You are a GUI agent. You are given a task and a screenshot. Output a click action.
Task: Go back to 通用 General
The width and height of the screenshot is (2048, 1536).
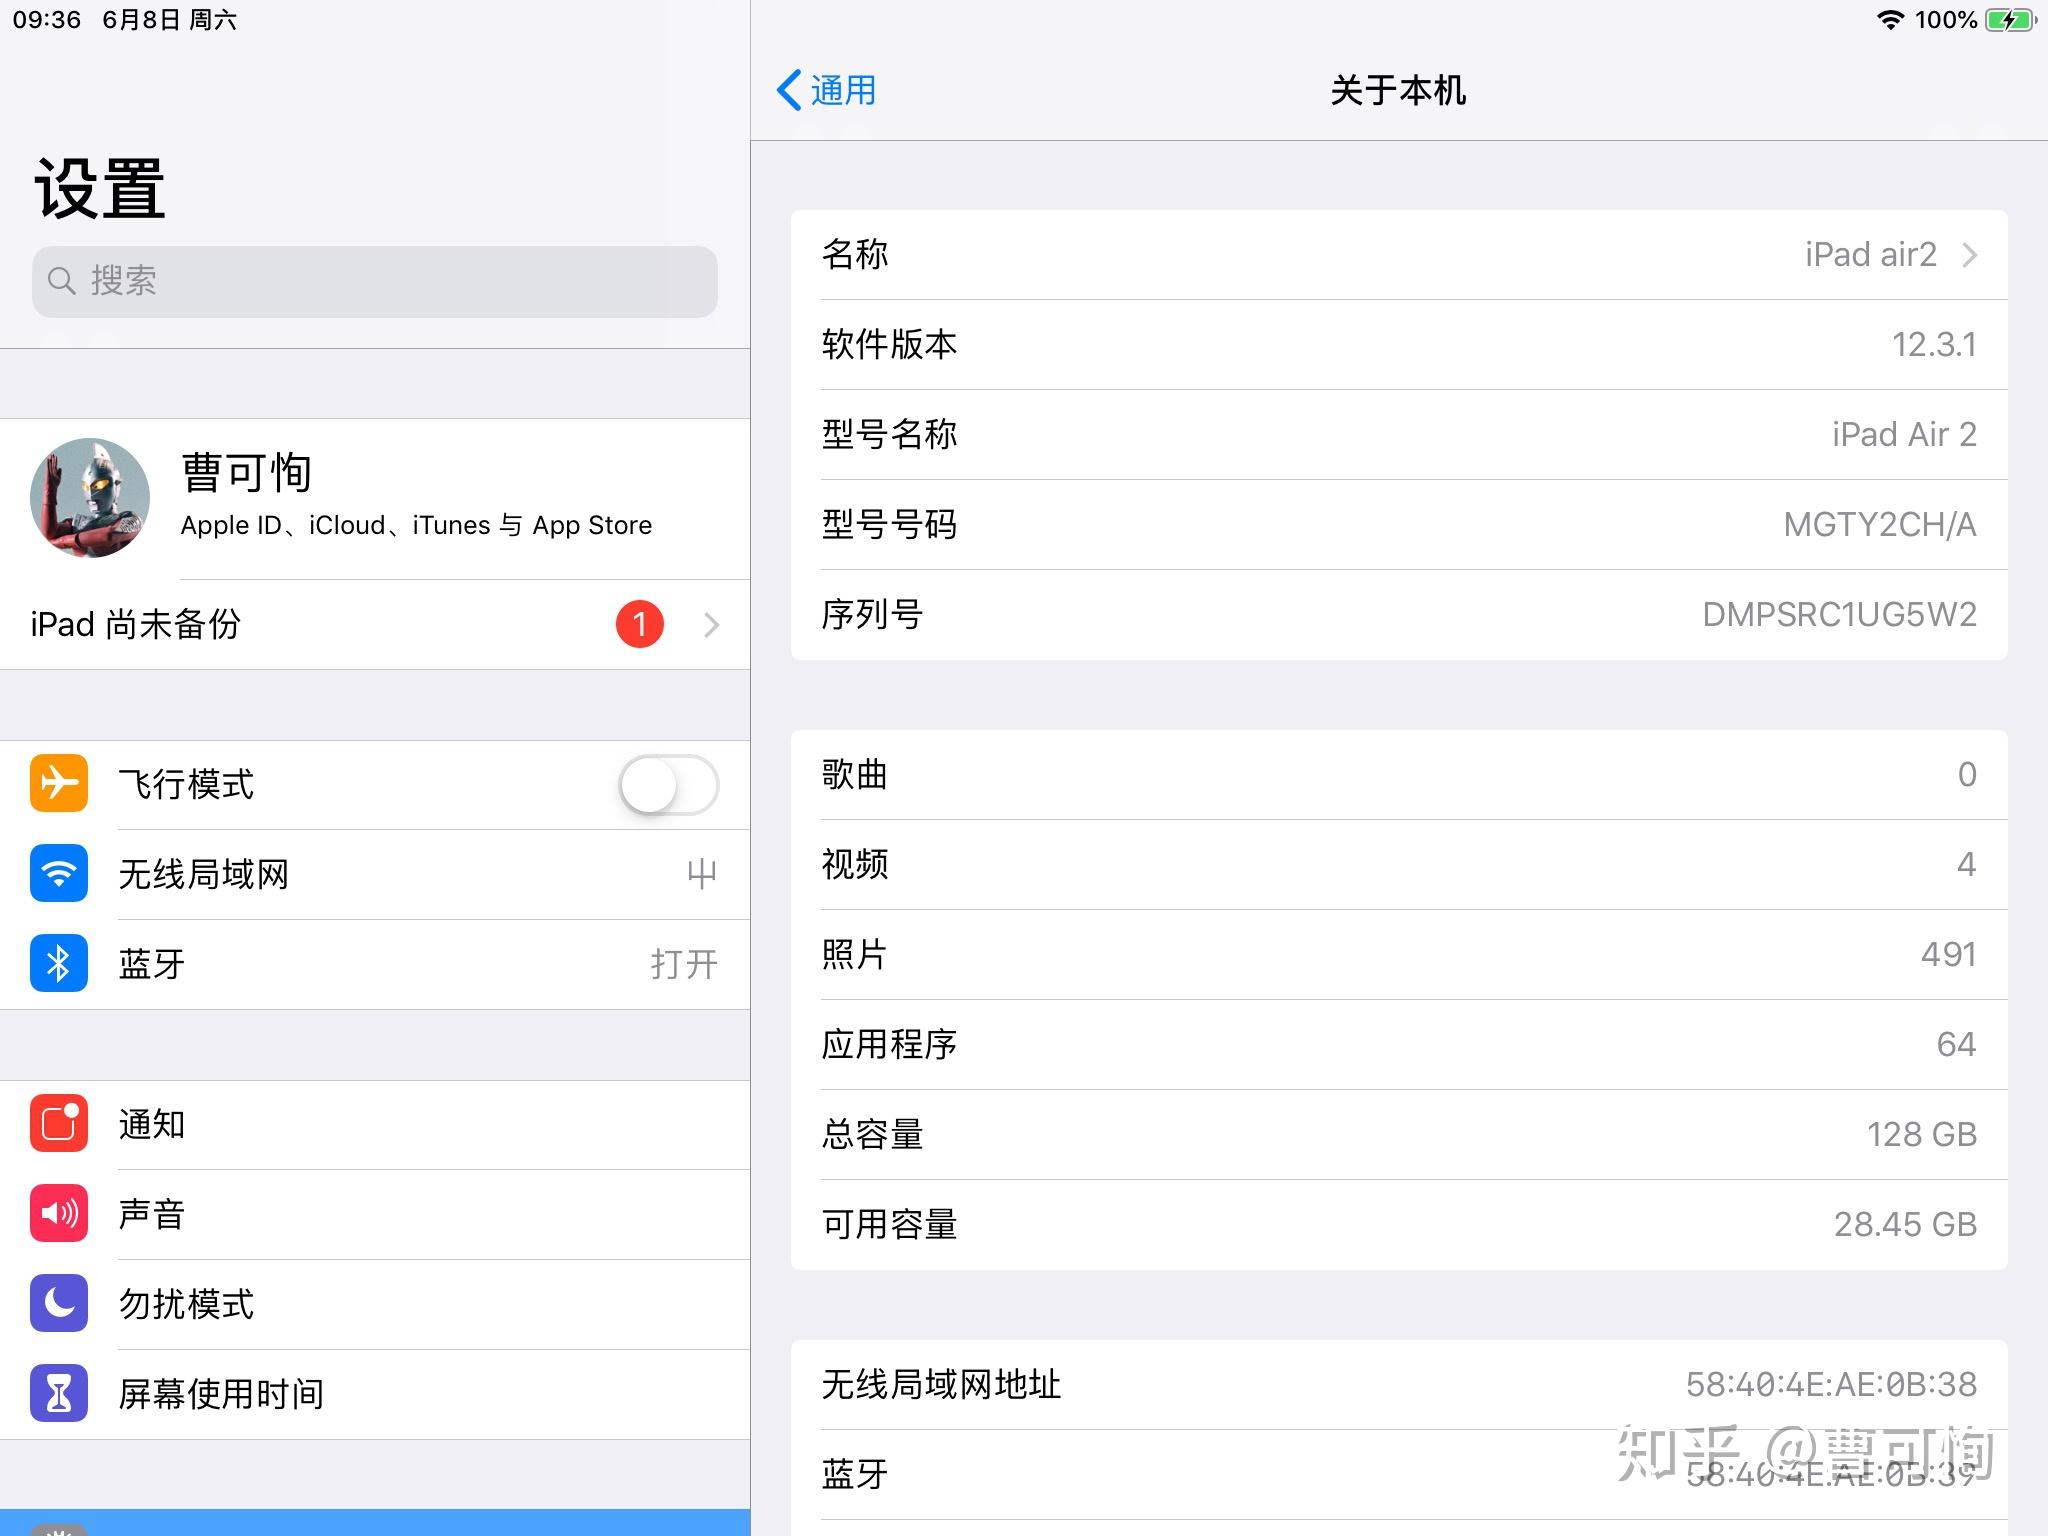[x=826, y=90]
